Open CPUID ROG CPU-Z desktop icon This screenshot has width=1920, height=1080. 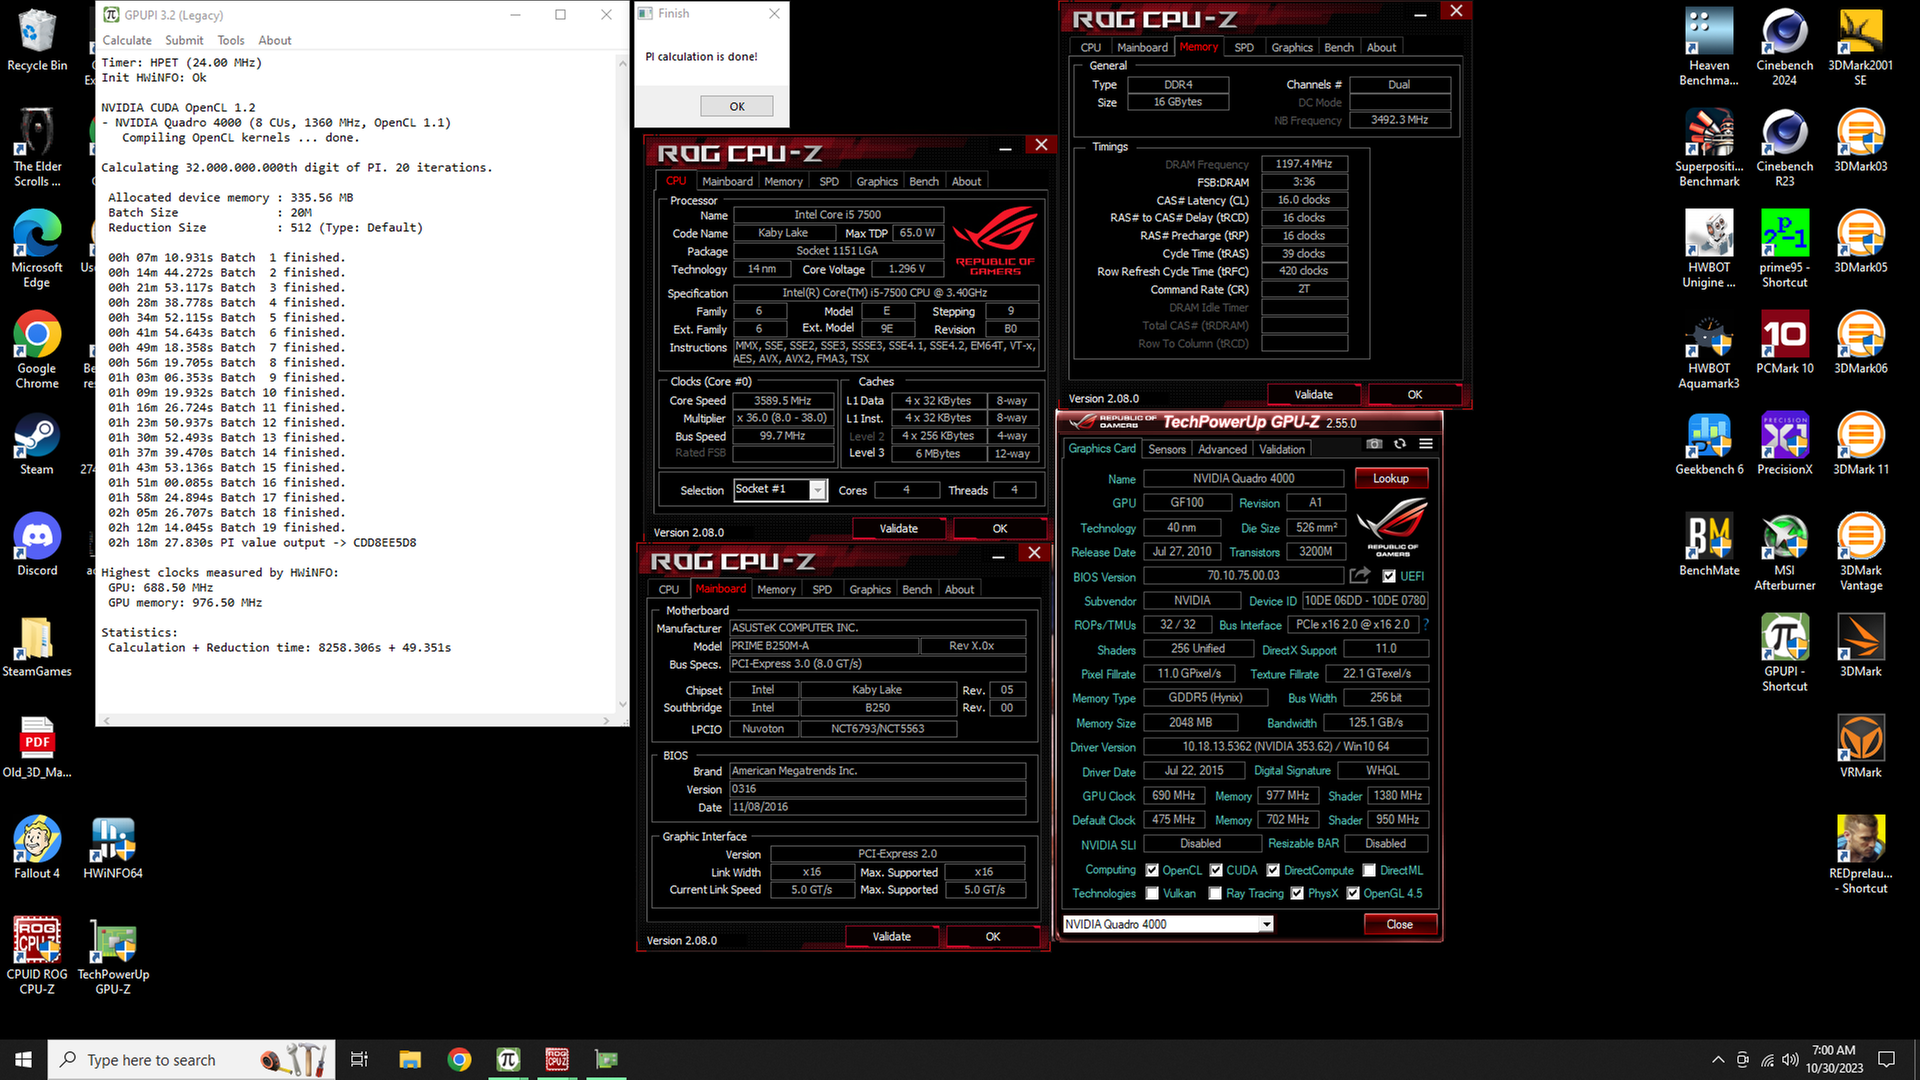(x=37, y=956)
